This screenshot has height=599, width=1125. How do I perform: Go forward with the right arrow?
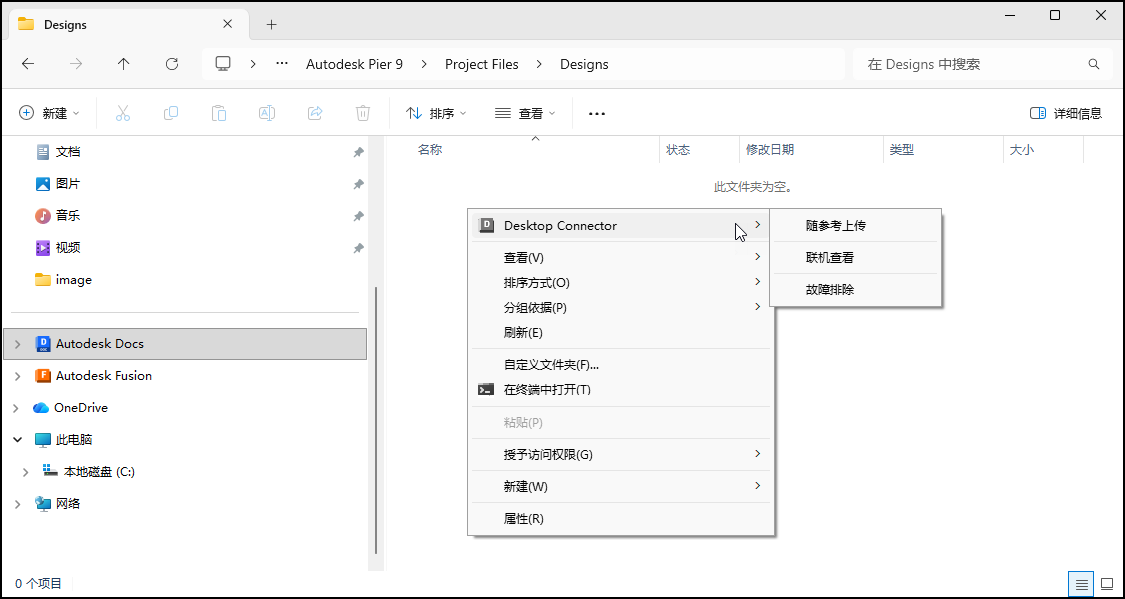76,64
